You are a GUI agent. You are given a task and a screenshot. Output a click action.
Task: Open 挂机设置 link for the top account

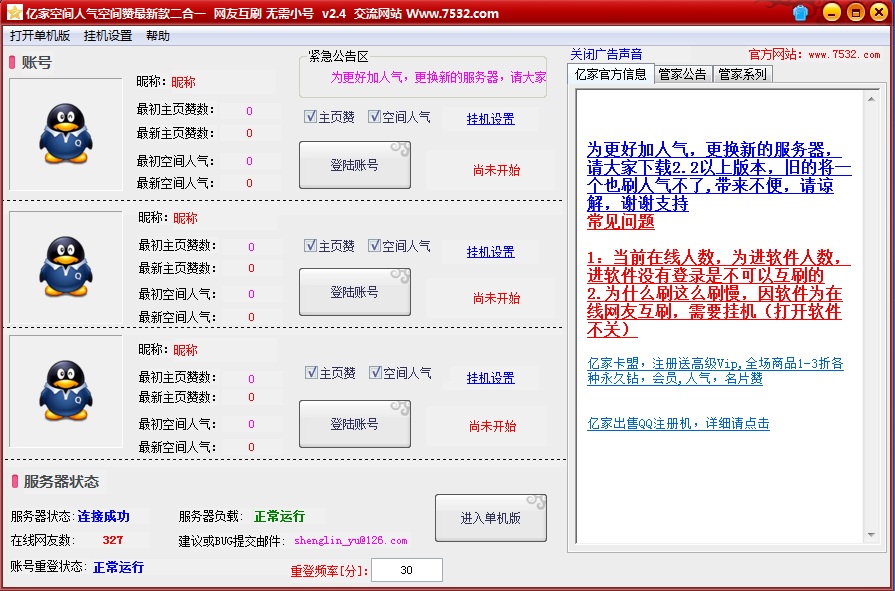(x=491, y=119)
